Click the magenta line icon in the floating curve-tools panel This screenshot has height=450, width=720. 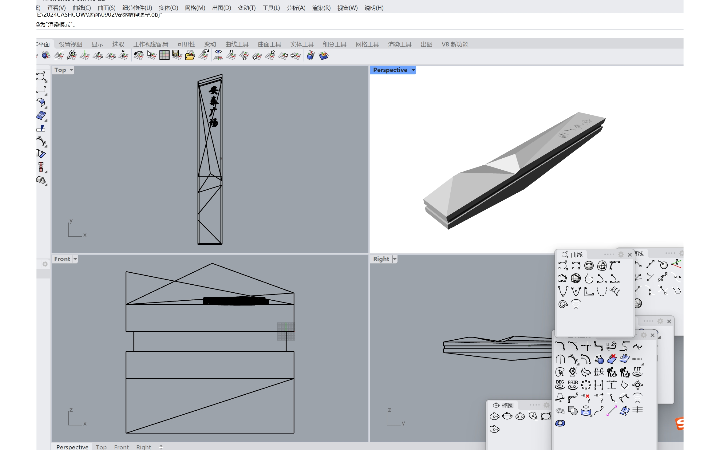612,411
